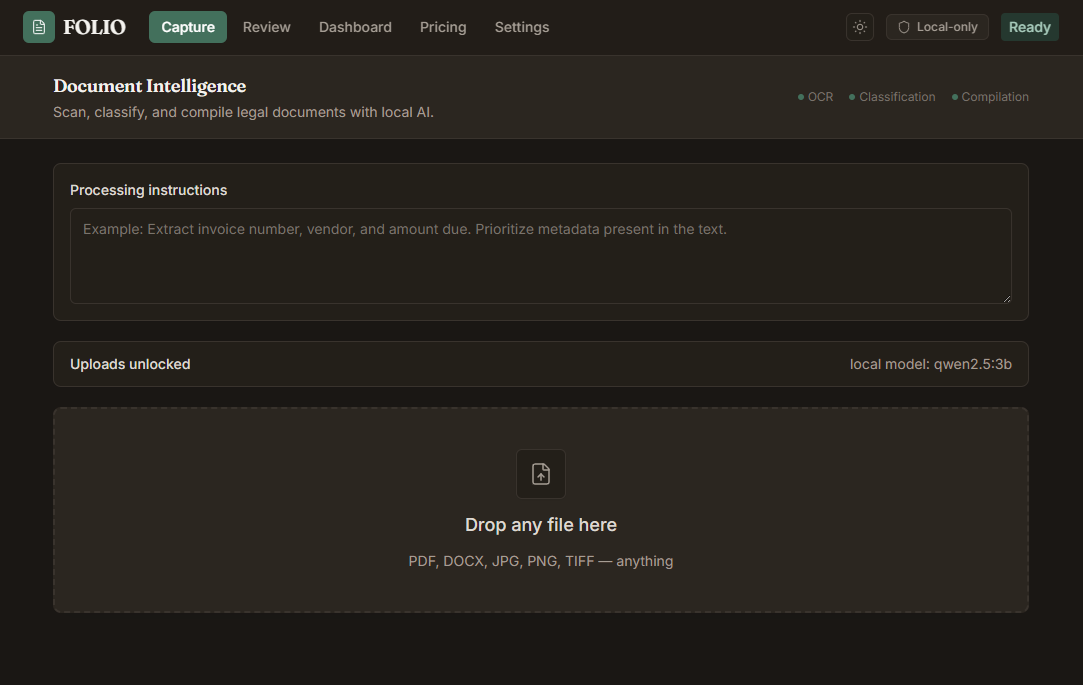Click the FOLIO document logo icon
The height and width of the screenshot is (685, 1083).
point(39,27)
